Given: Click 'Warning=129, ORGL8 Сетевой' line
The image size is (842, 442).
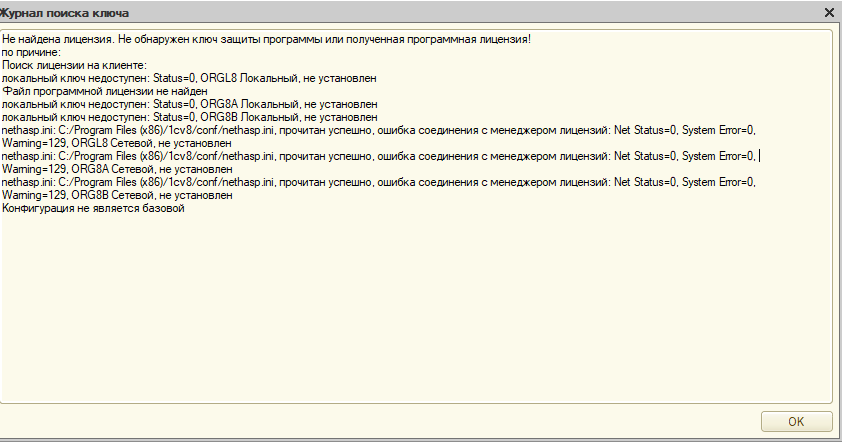Looking at the screenshot, I should (x=117, y=143).
